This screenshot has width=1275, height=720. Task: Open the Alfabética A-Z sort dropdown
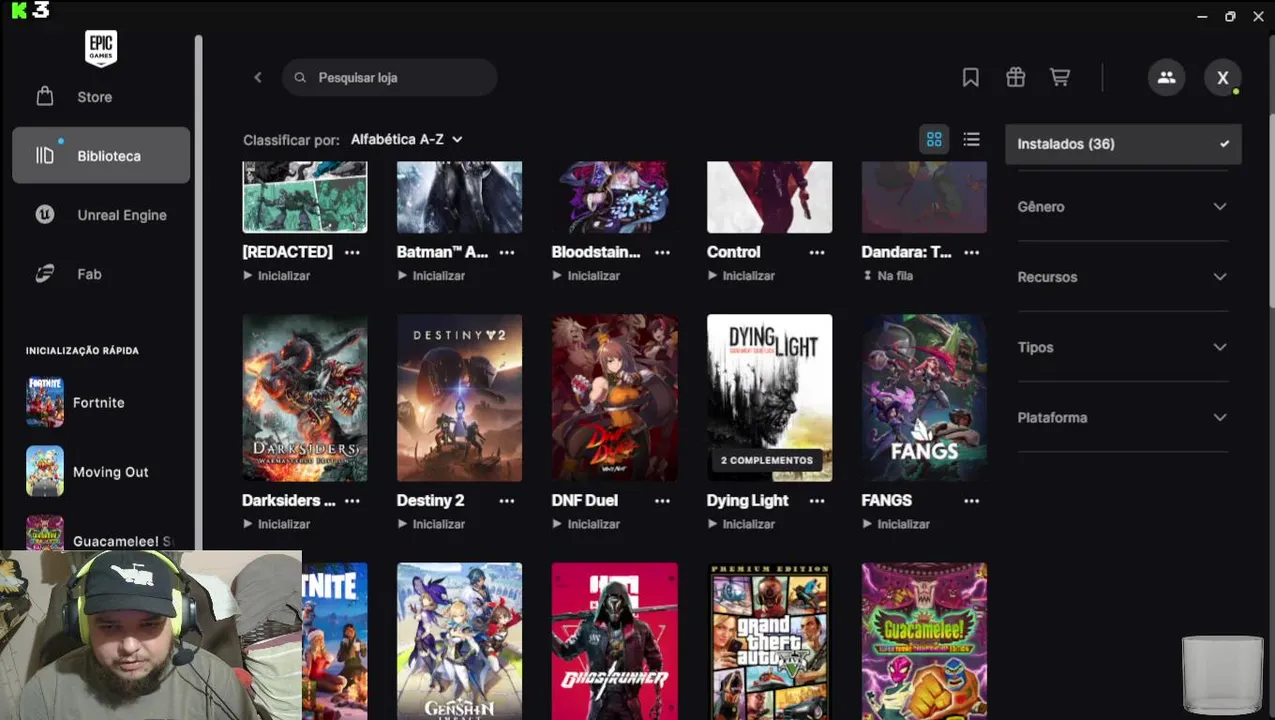[407, 139]
